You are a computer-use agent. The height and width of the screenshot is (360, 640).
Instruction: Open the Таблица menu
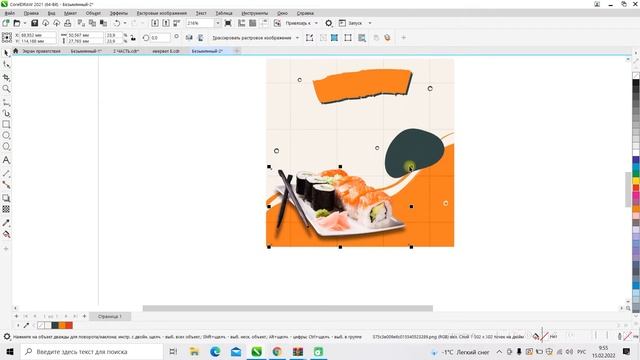[224, 13]
